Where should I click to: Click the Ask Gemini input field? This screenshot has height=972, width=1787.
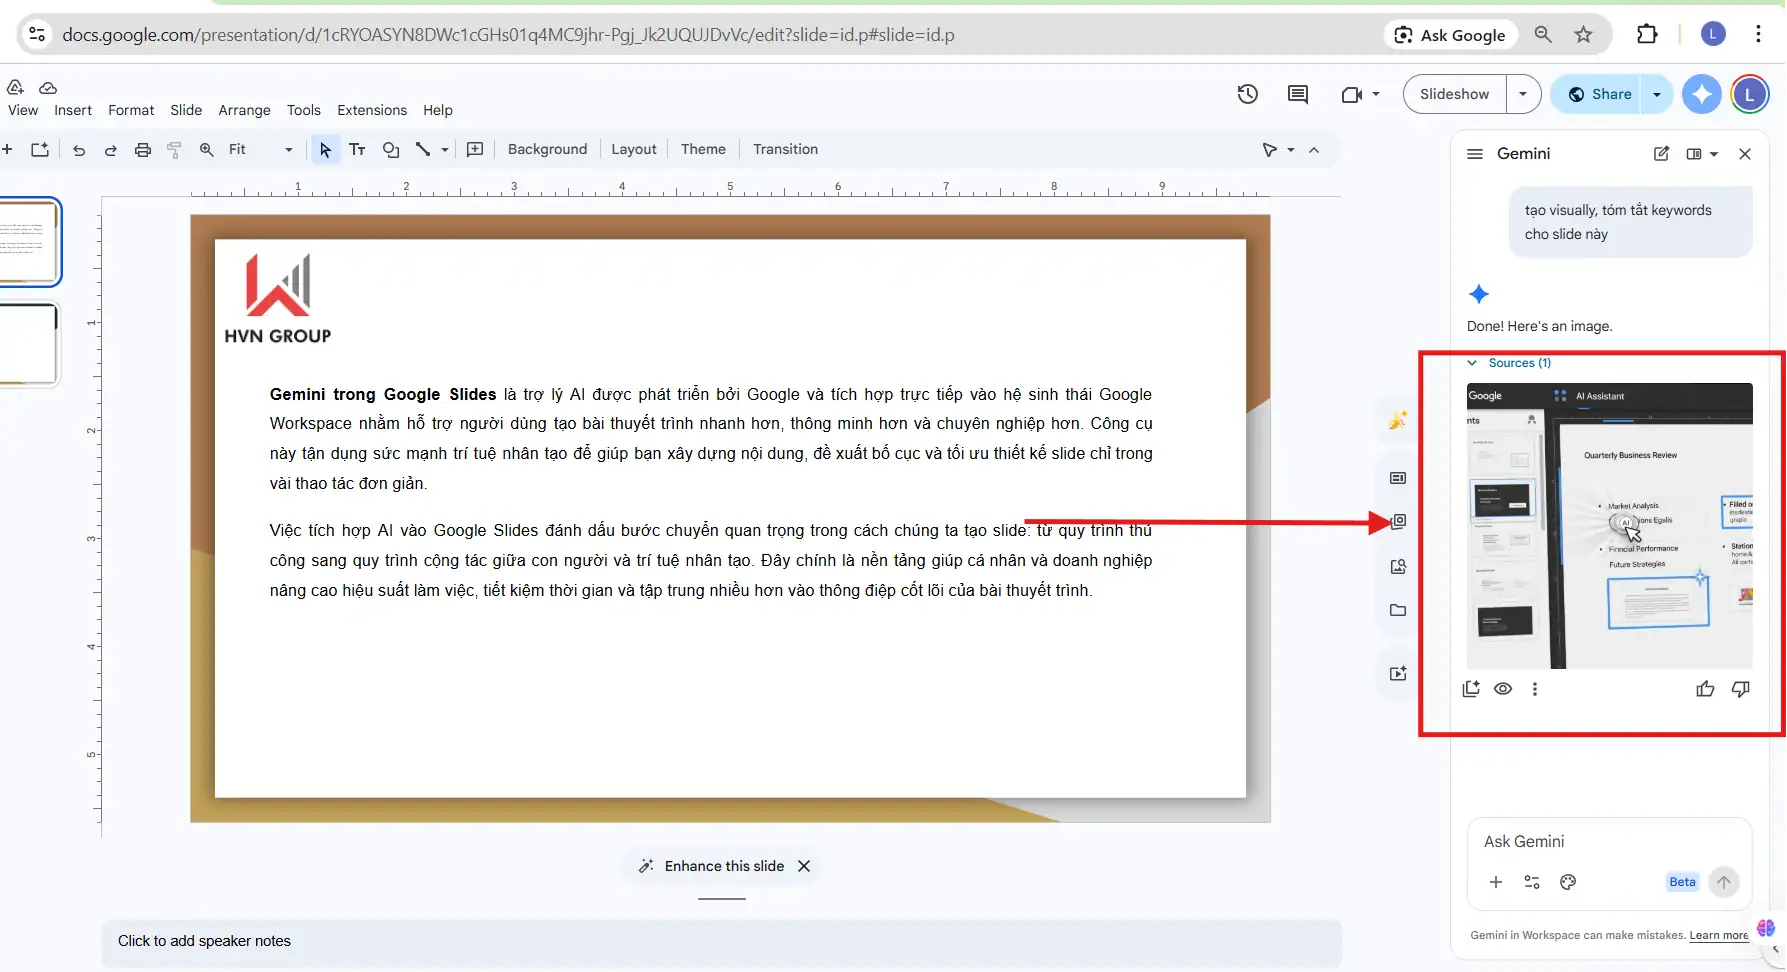pyautogui.click(x=1609, y=842)
